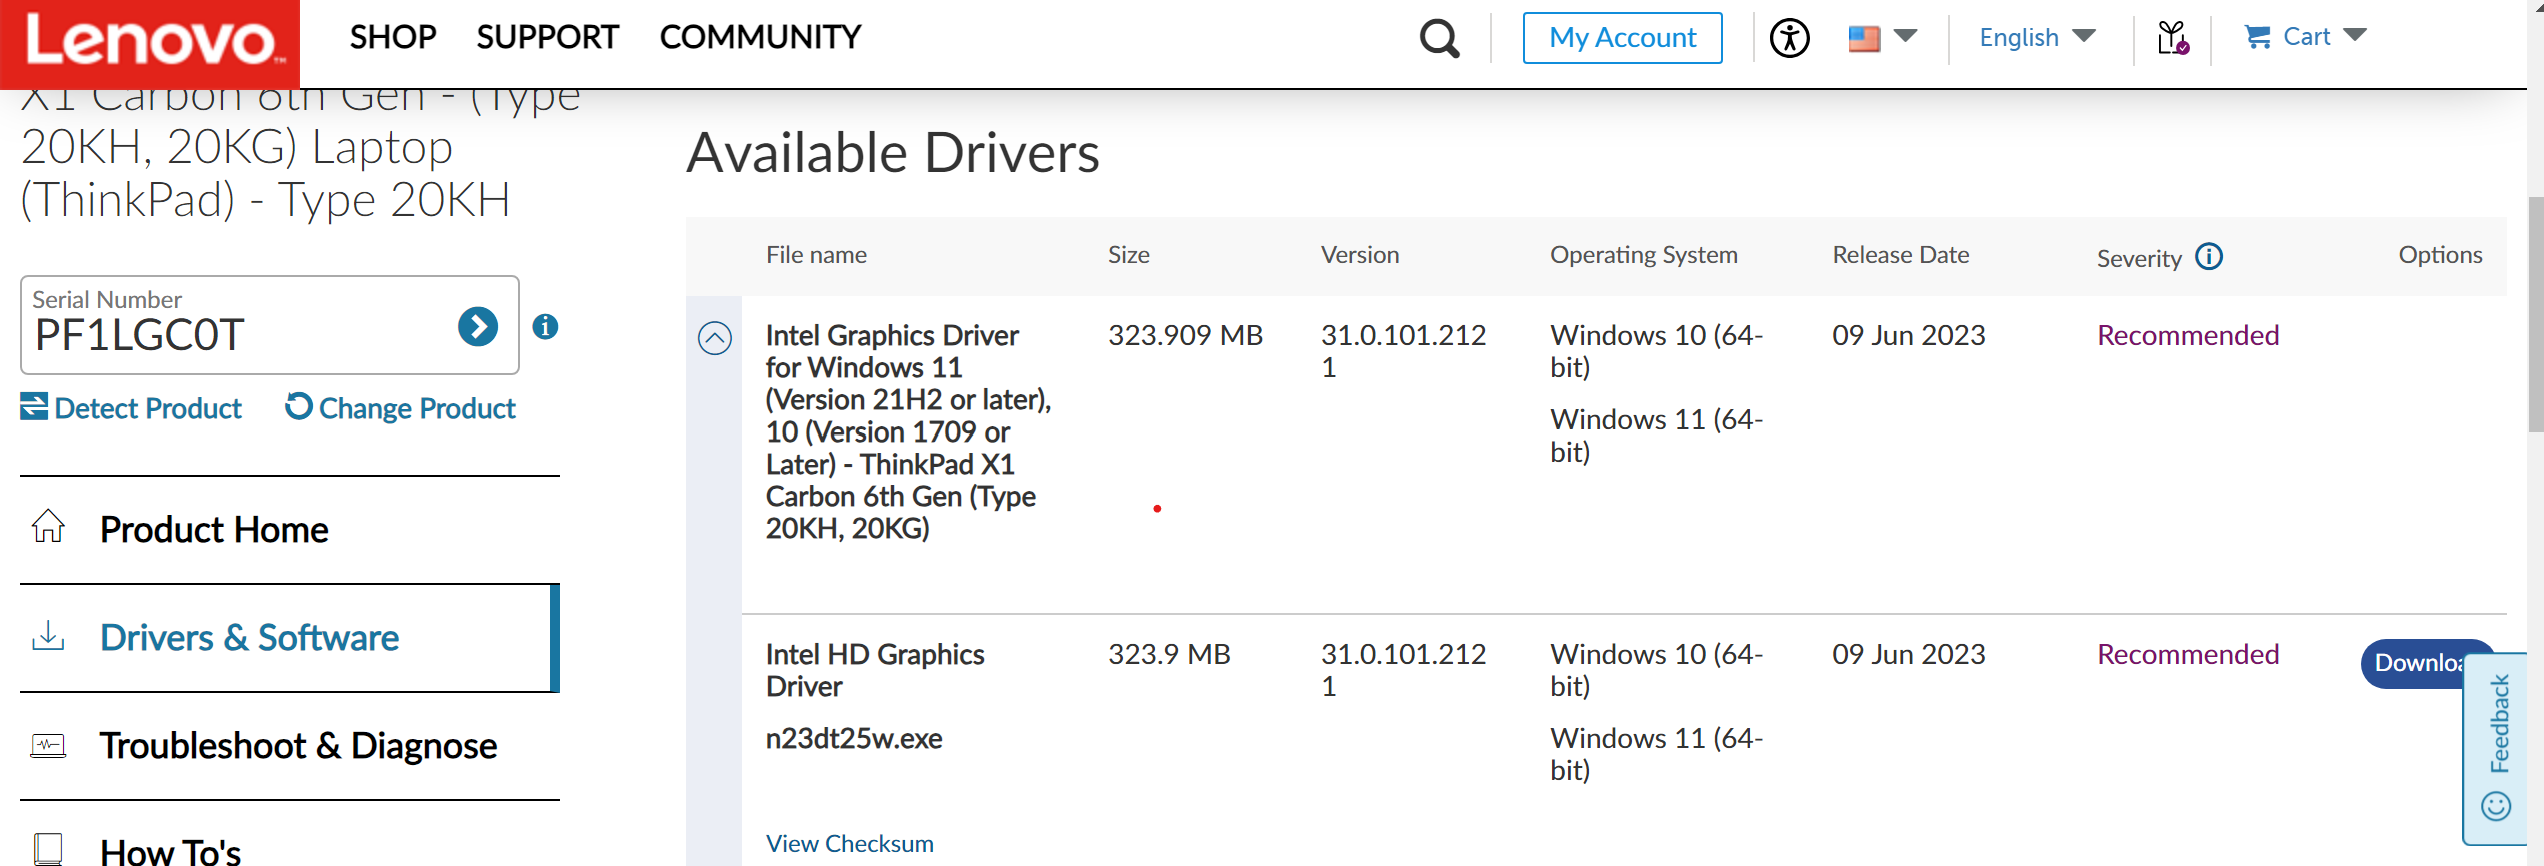Collapse the Intel Graphics Driver row
Viewport: 2544px width, 866px height.
pyautogui.click(x=714, y=338)
